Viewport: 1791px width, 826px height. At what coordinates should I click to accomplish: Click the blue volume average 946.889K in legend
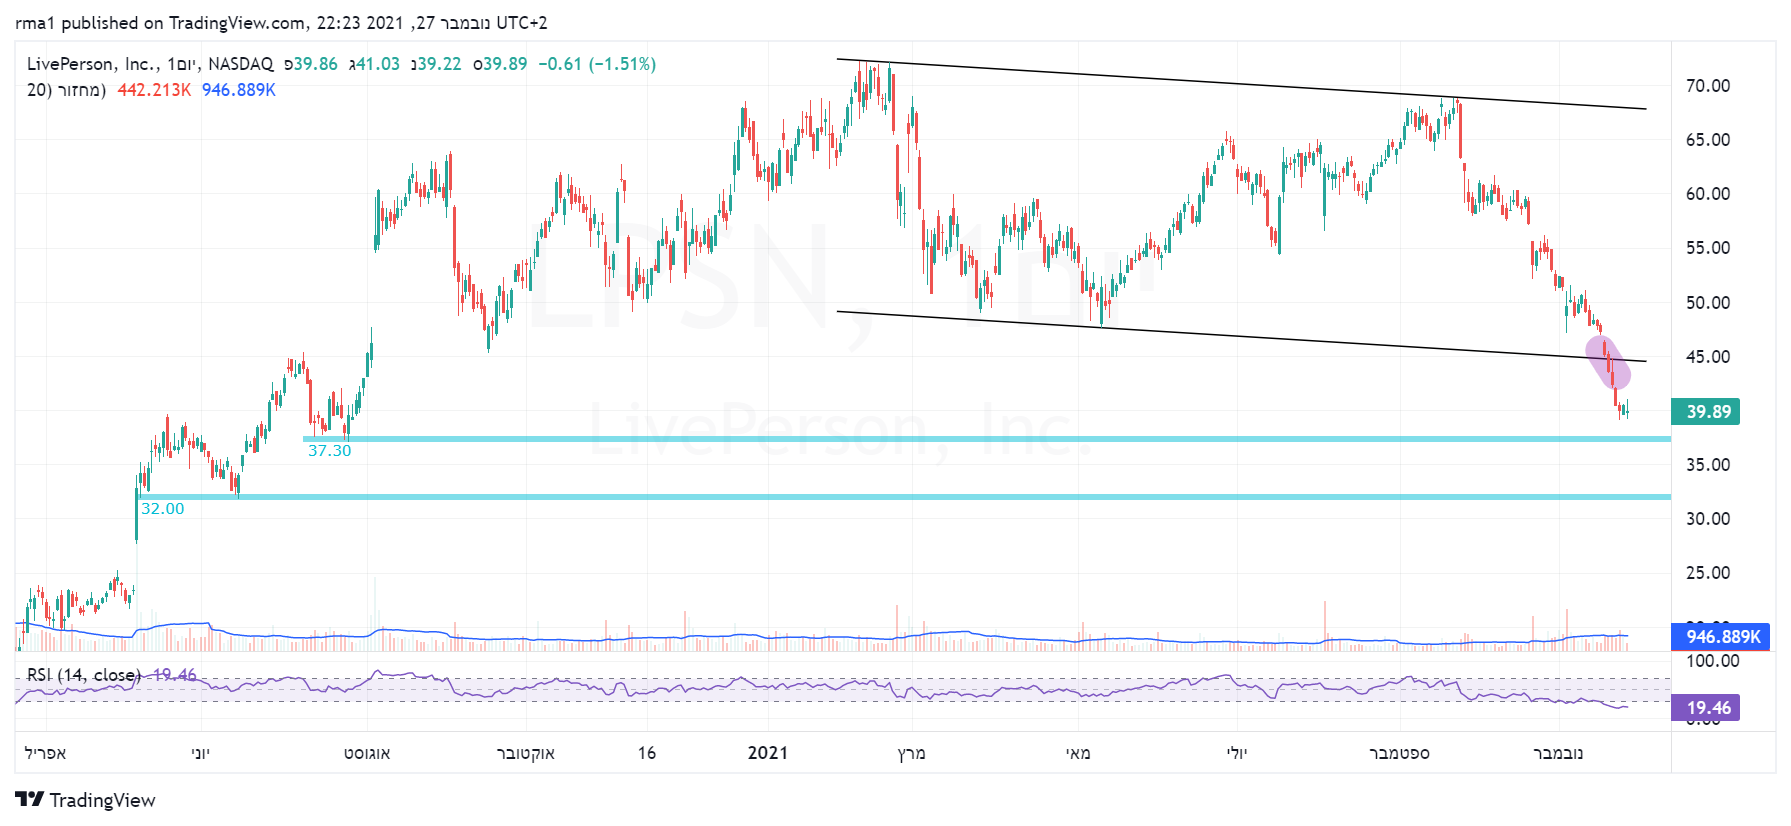239,90
